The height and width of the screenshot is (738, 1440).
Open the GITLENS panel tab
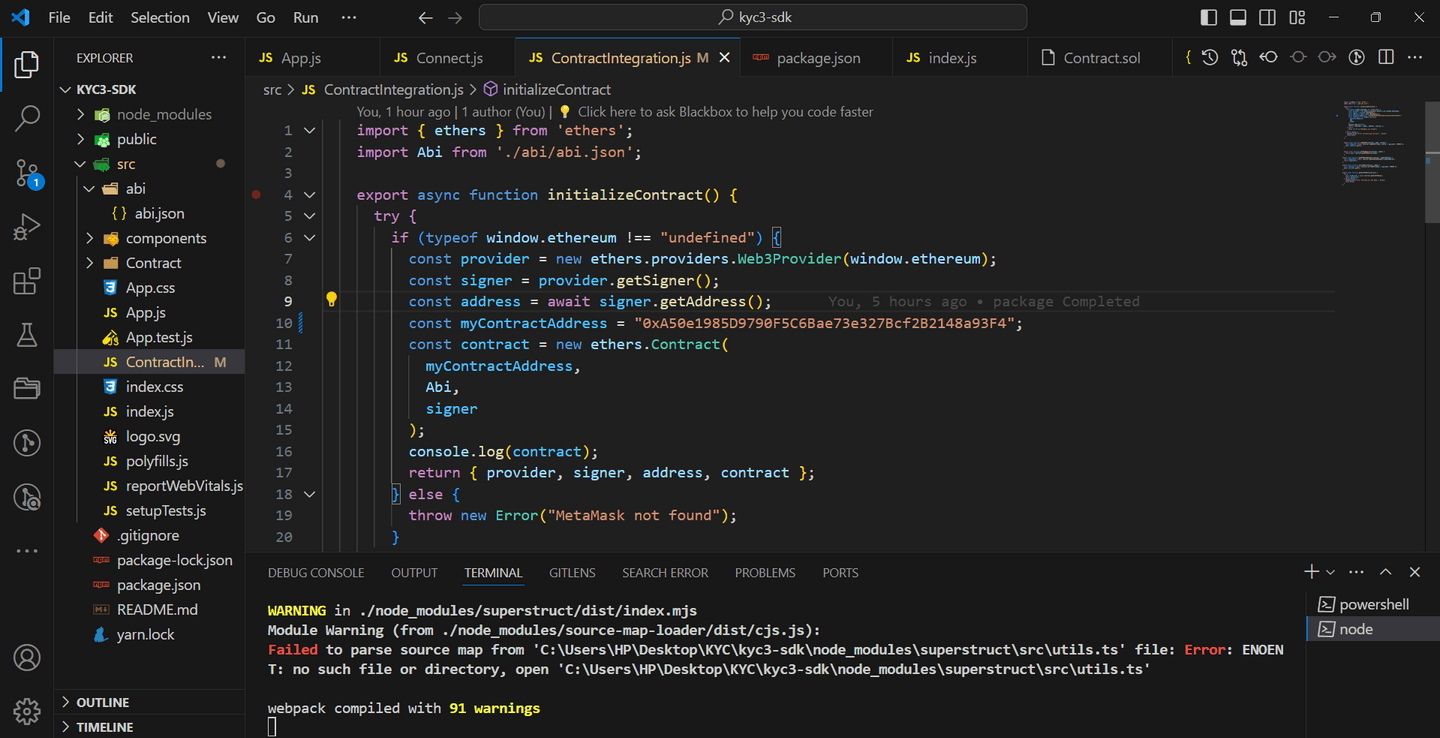point(572,573)
